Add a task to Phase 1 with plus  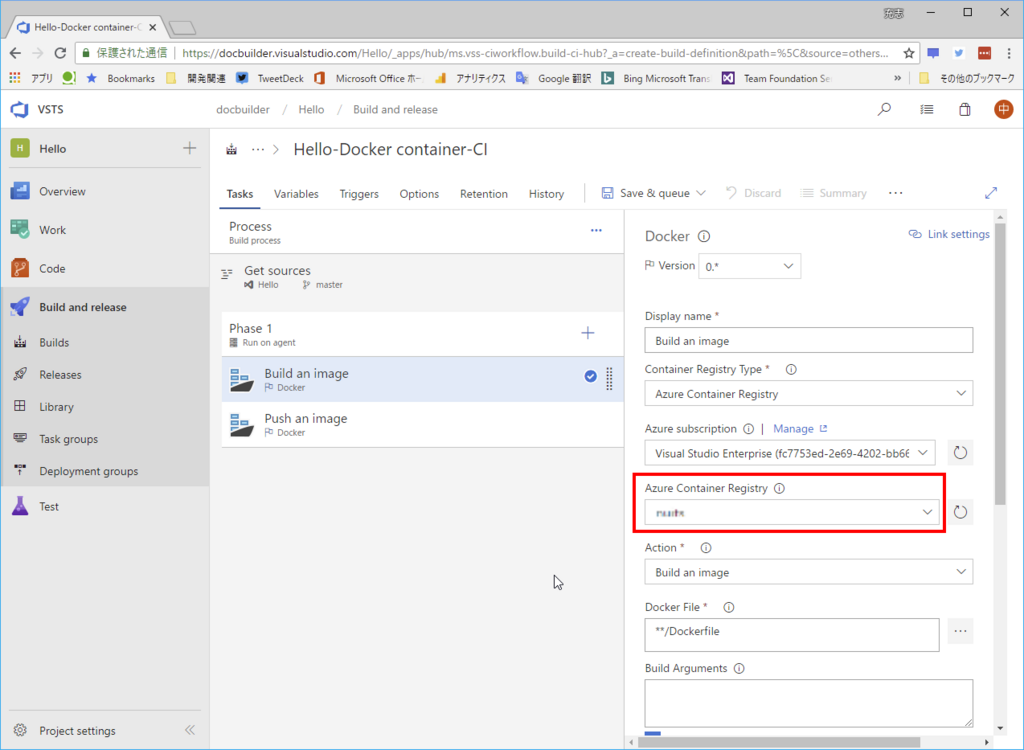[588, 333]
